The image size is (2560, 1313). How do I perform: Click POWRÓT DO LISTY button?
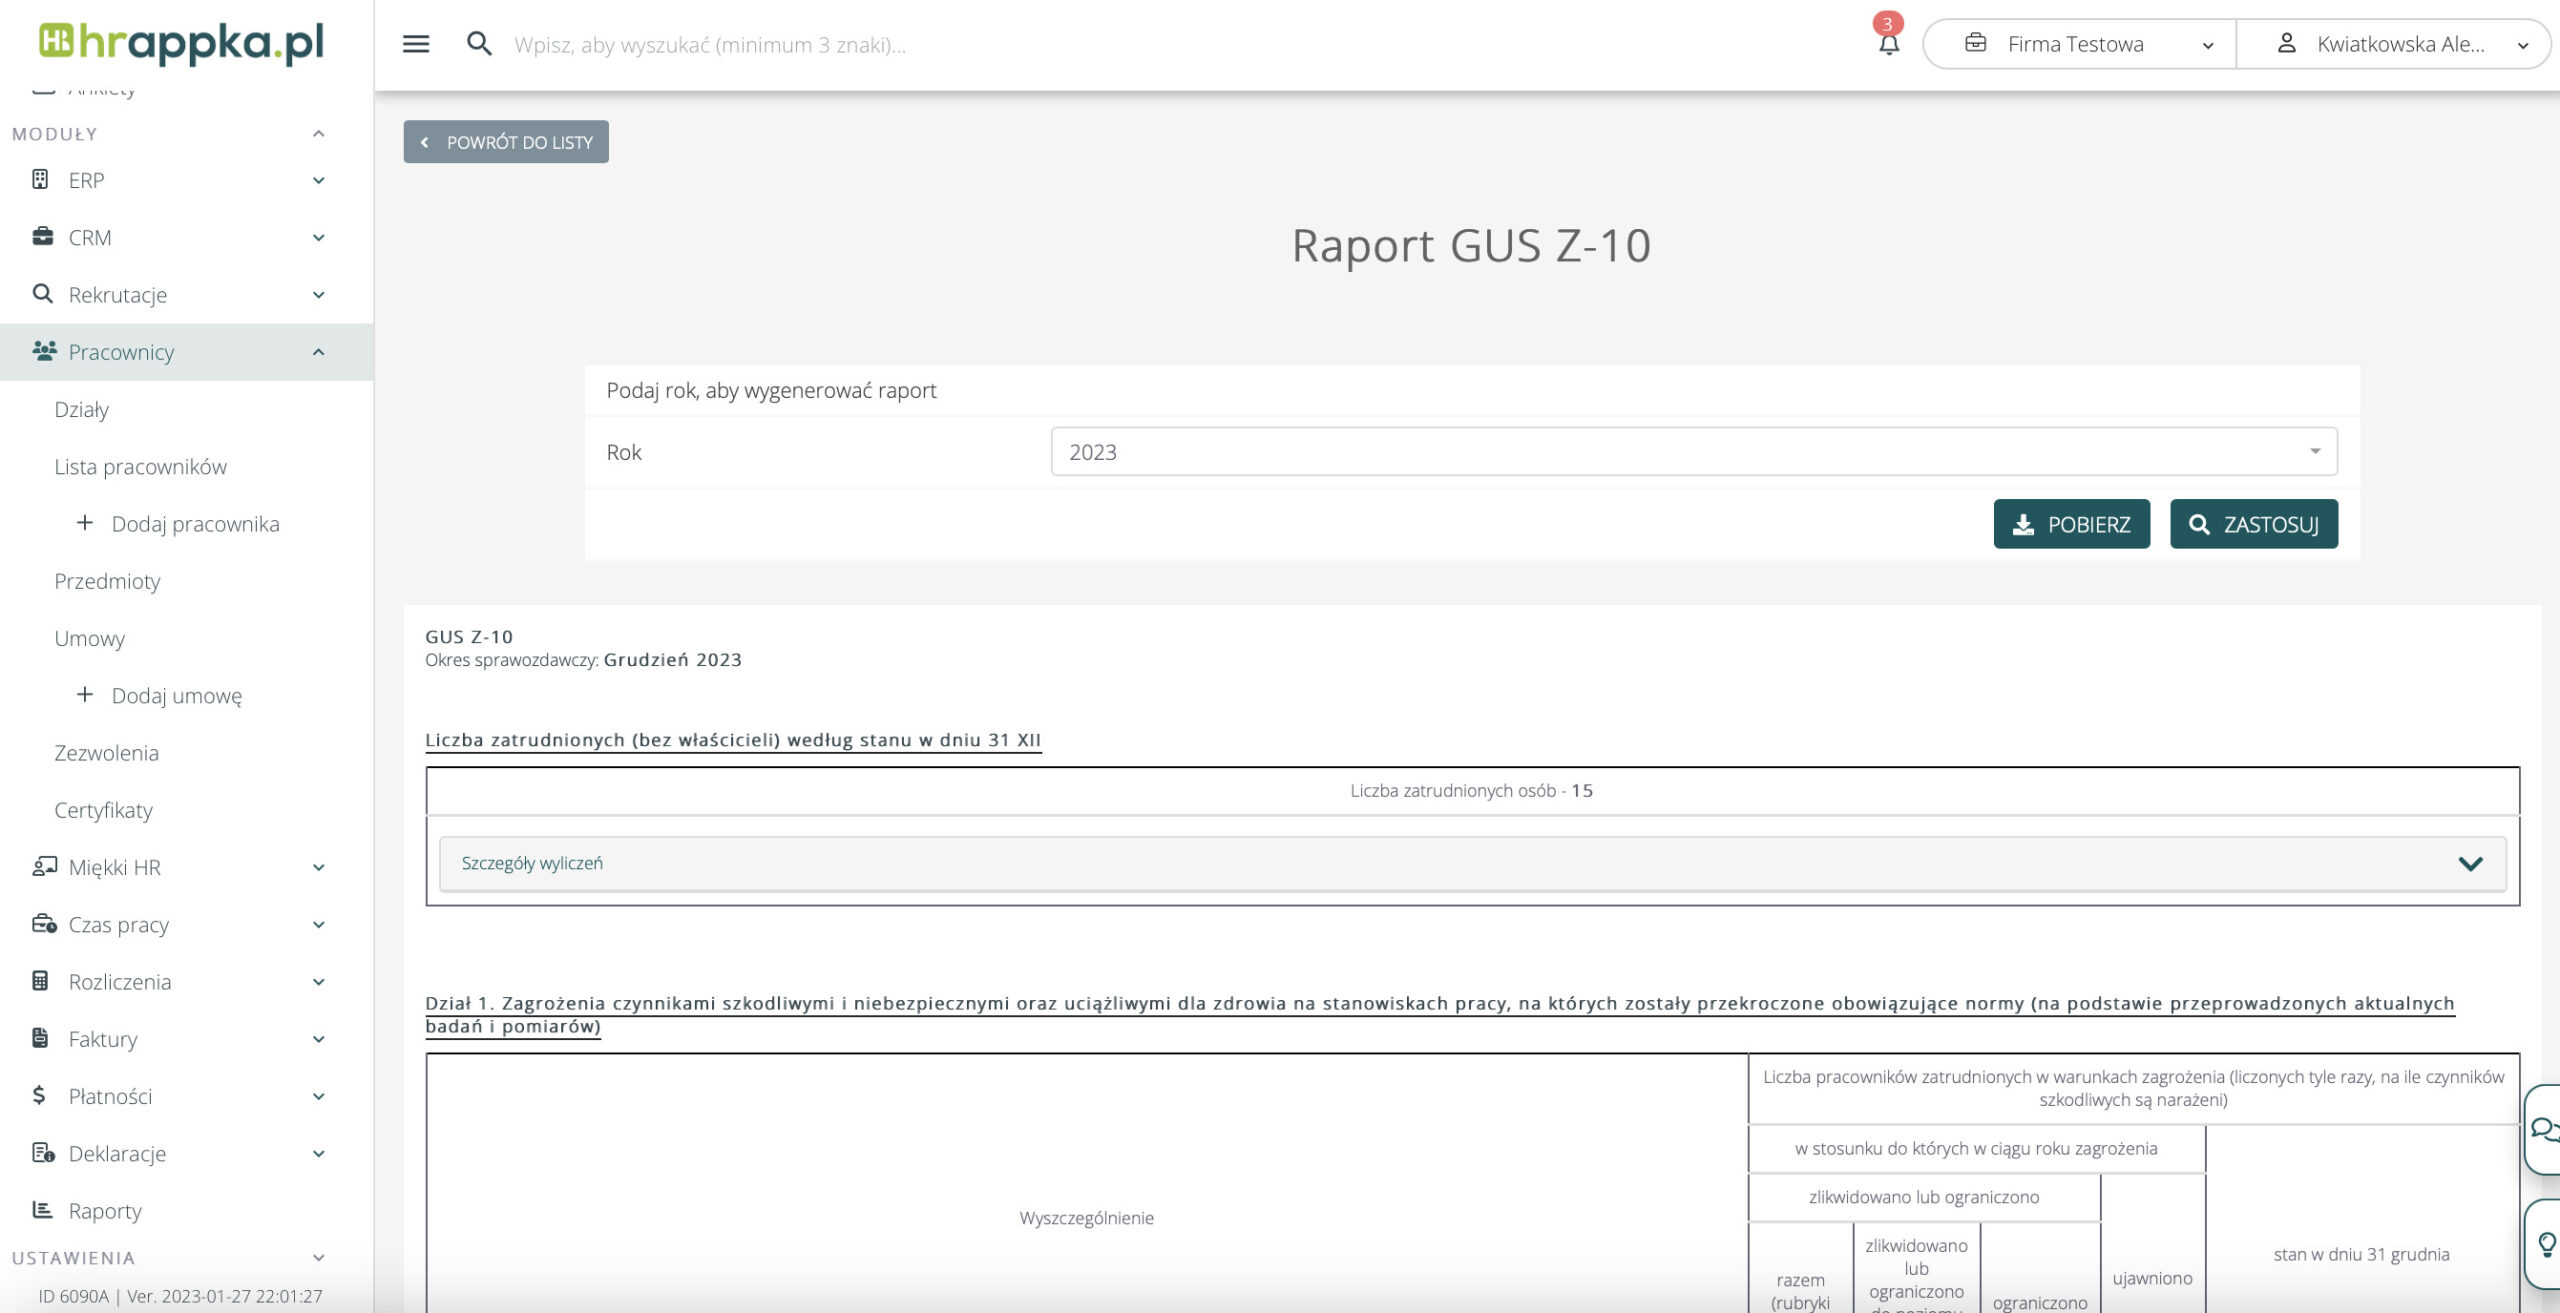point(506,142)
